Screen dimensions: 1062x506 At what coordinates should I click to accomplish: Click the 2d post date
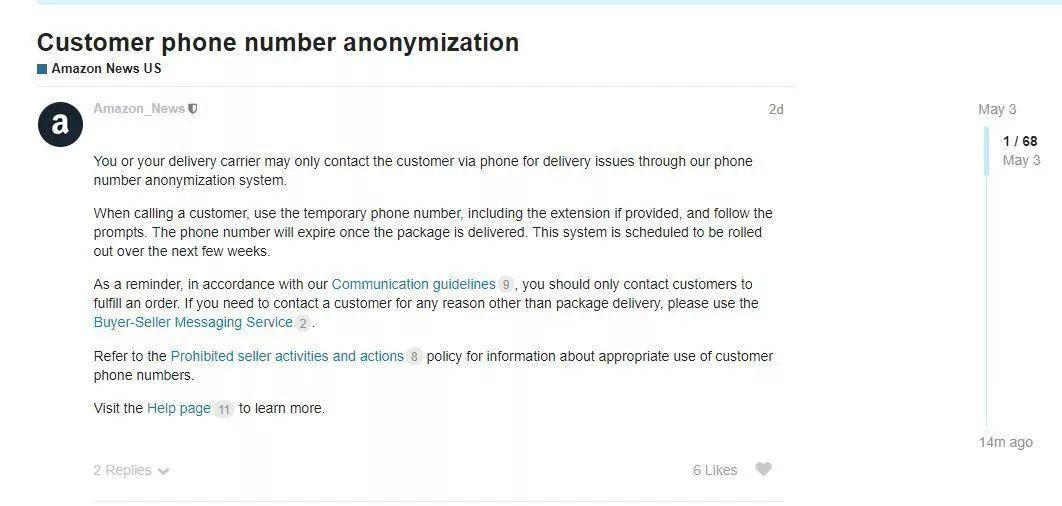tap(775, 109)
